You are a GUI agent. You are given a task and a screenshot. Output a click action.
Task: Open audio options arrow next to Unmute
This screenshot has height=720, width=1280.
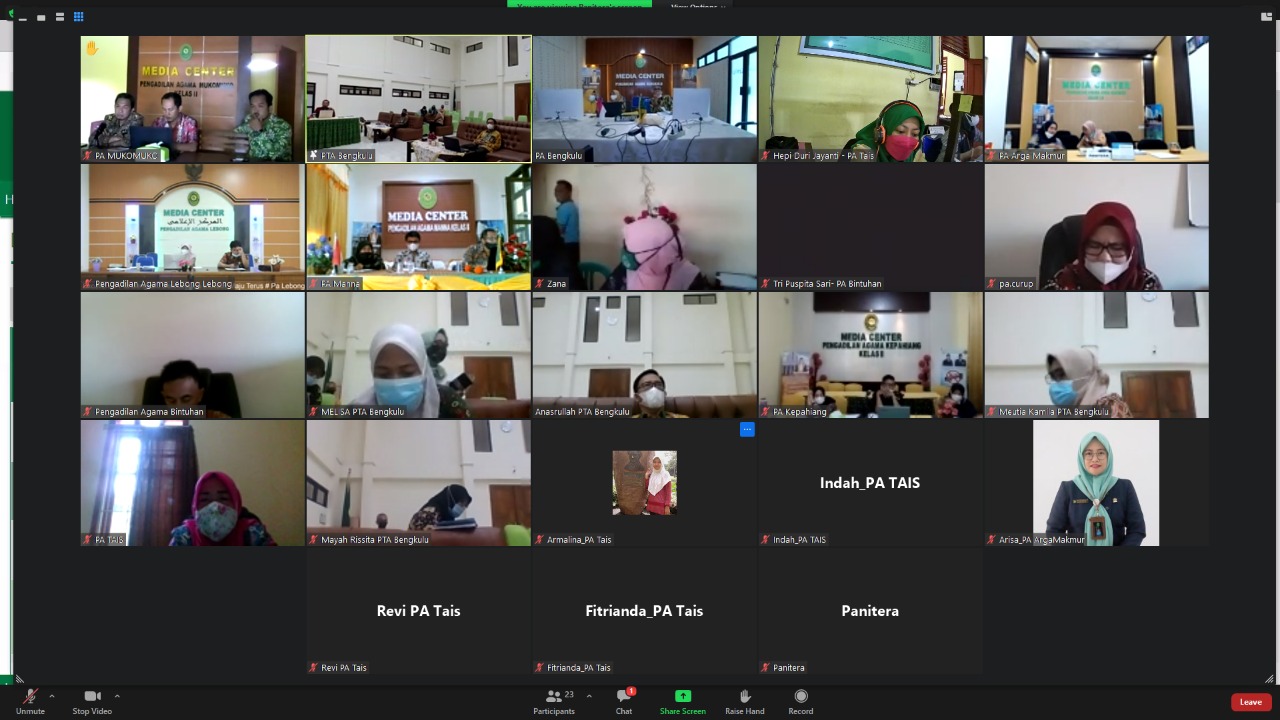point(52,696)
